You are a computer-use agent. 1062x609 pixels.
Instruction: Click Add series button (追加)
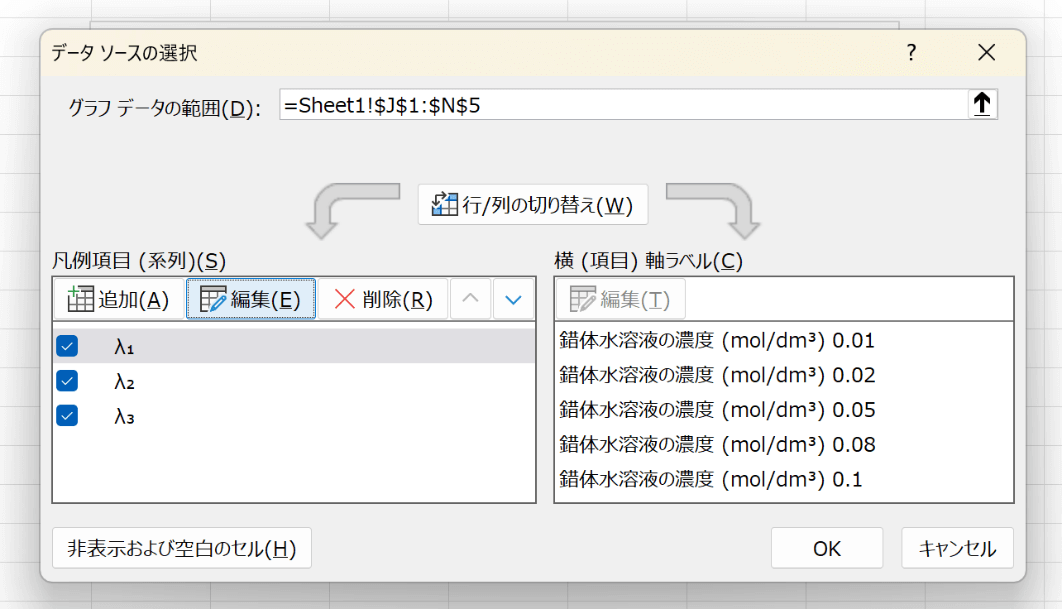coord(118,299)
